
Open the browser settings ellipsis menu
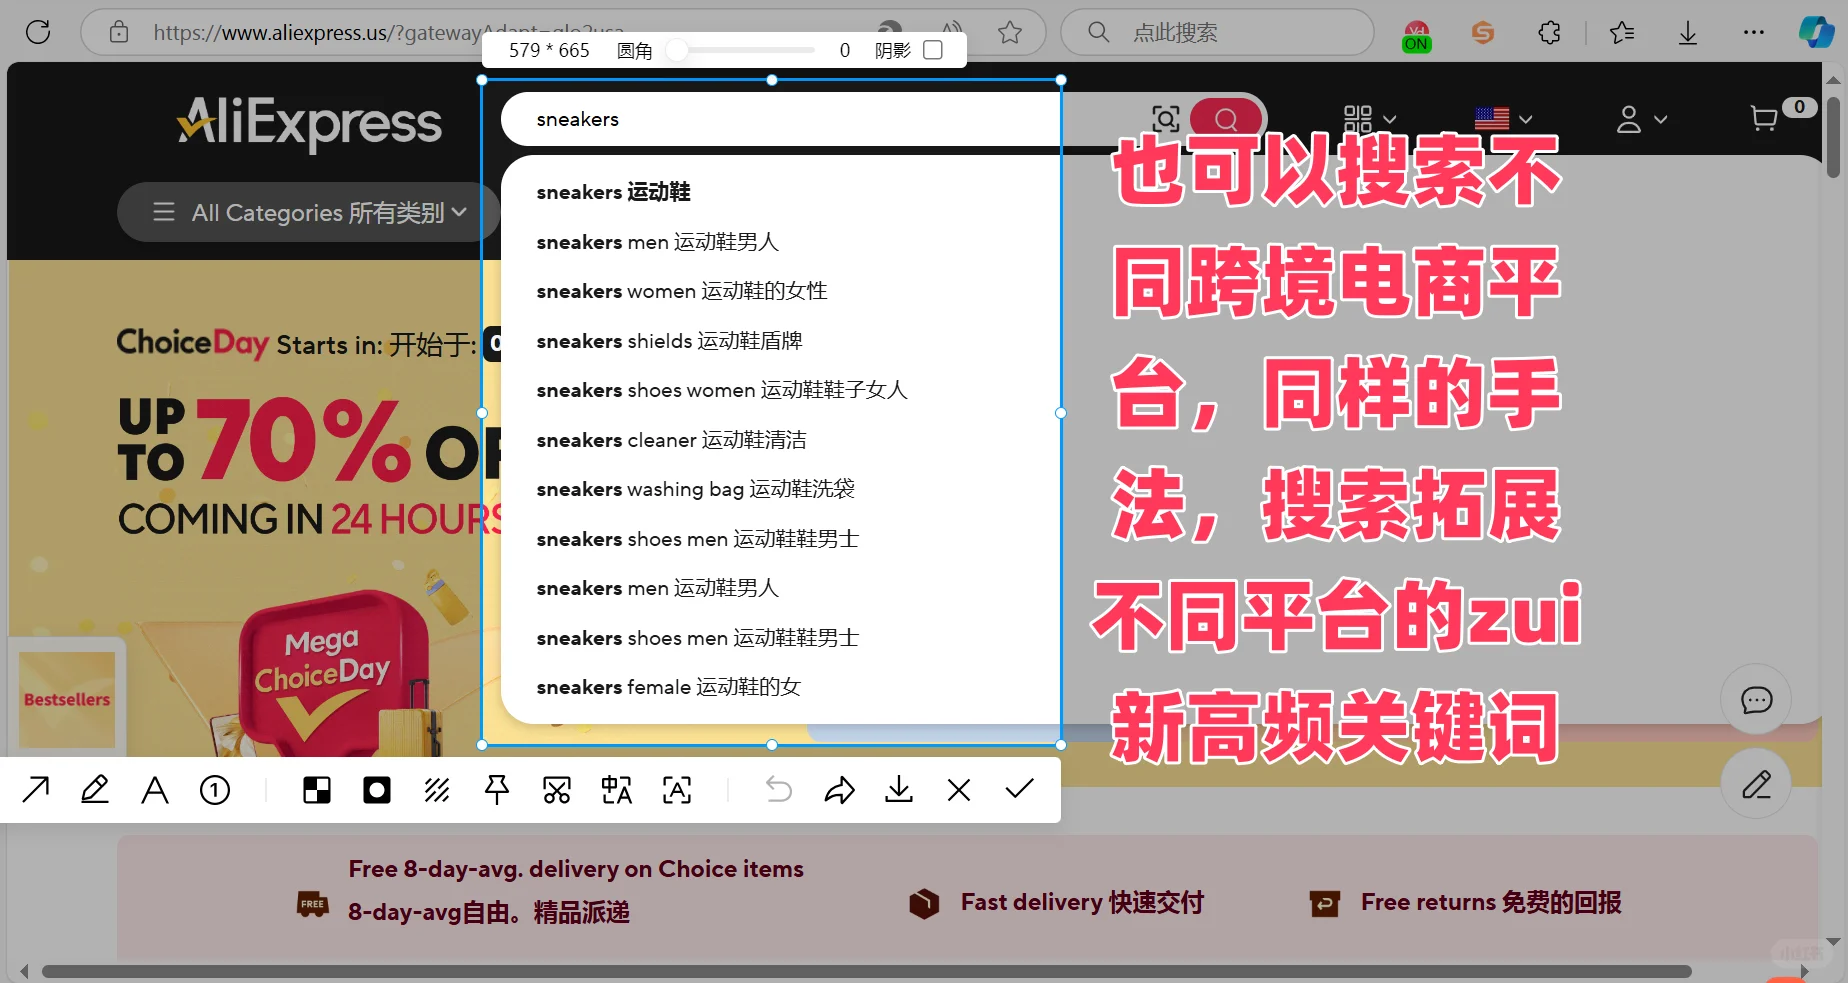pos(1753,32)
